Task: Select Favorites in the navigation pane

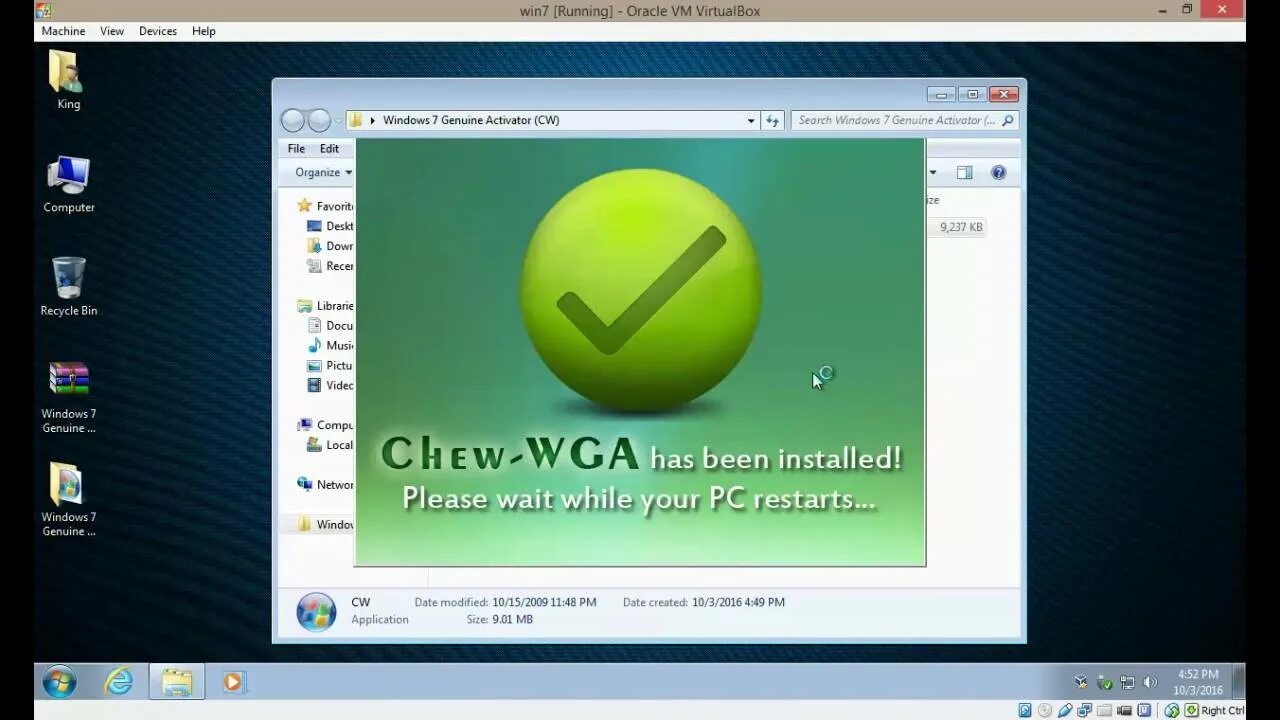Action: click(x=325, y=206)
